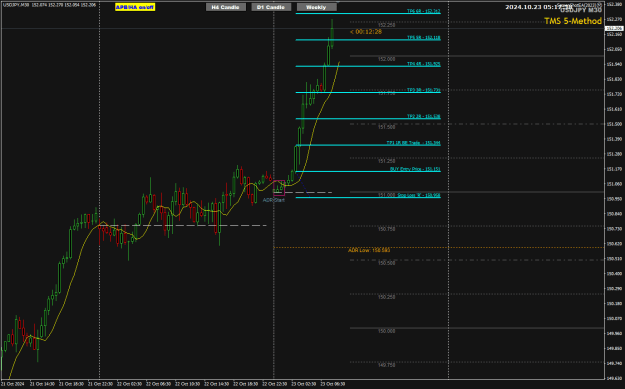
Task: Click the D1 Candle button
Action: tap(271, 7)
